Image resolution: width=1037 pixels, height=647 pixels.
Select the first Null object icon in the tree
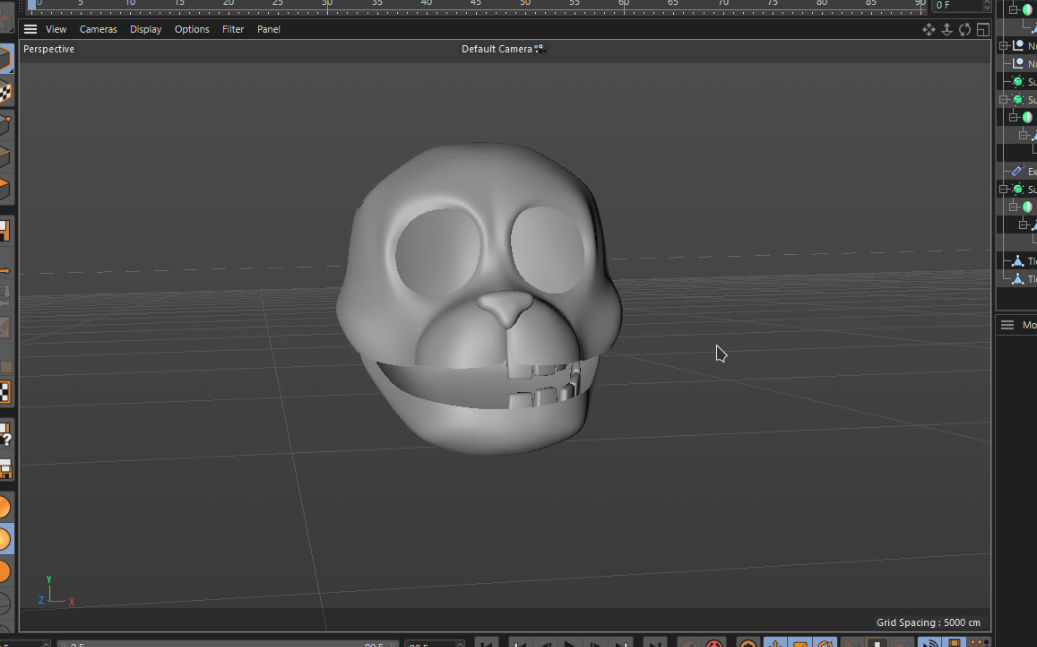coord(1018,46)
